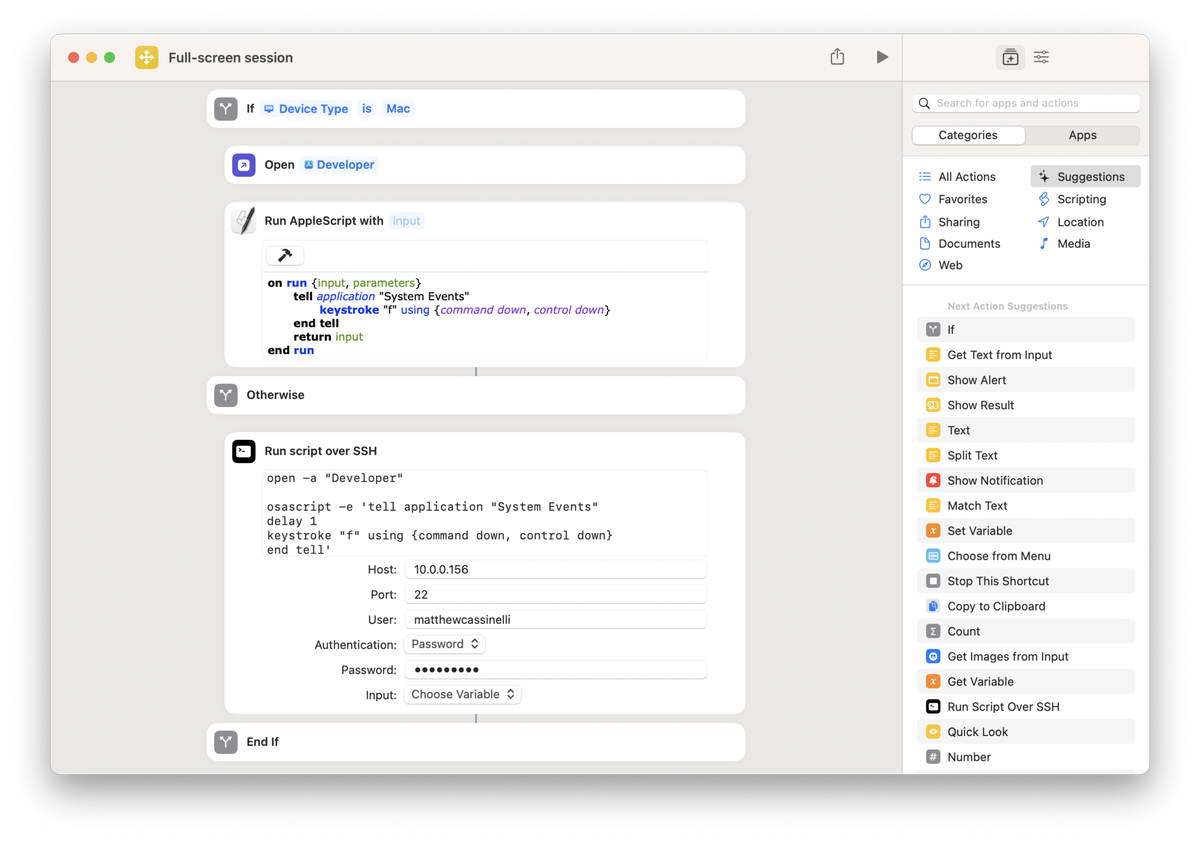This screenshot has width=1200, height=841.
Task: Click the action library panel icon
Action: click(1010, 57)
